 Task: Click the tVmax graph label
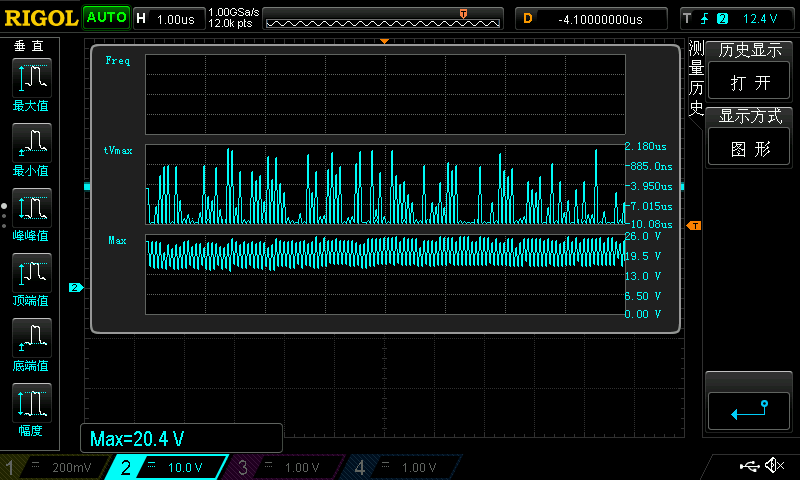click(118, 150)
